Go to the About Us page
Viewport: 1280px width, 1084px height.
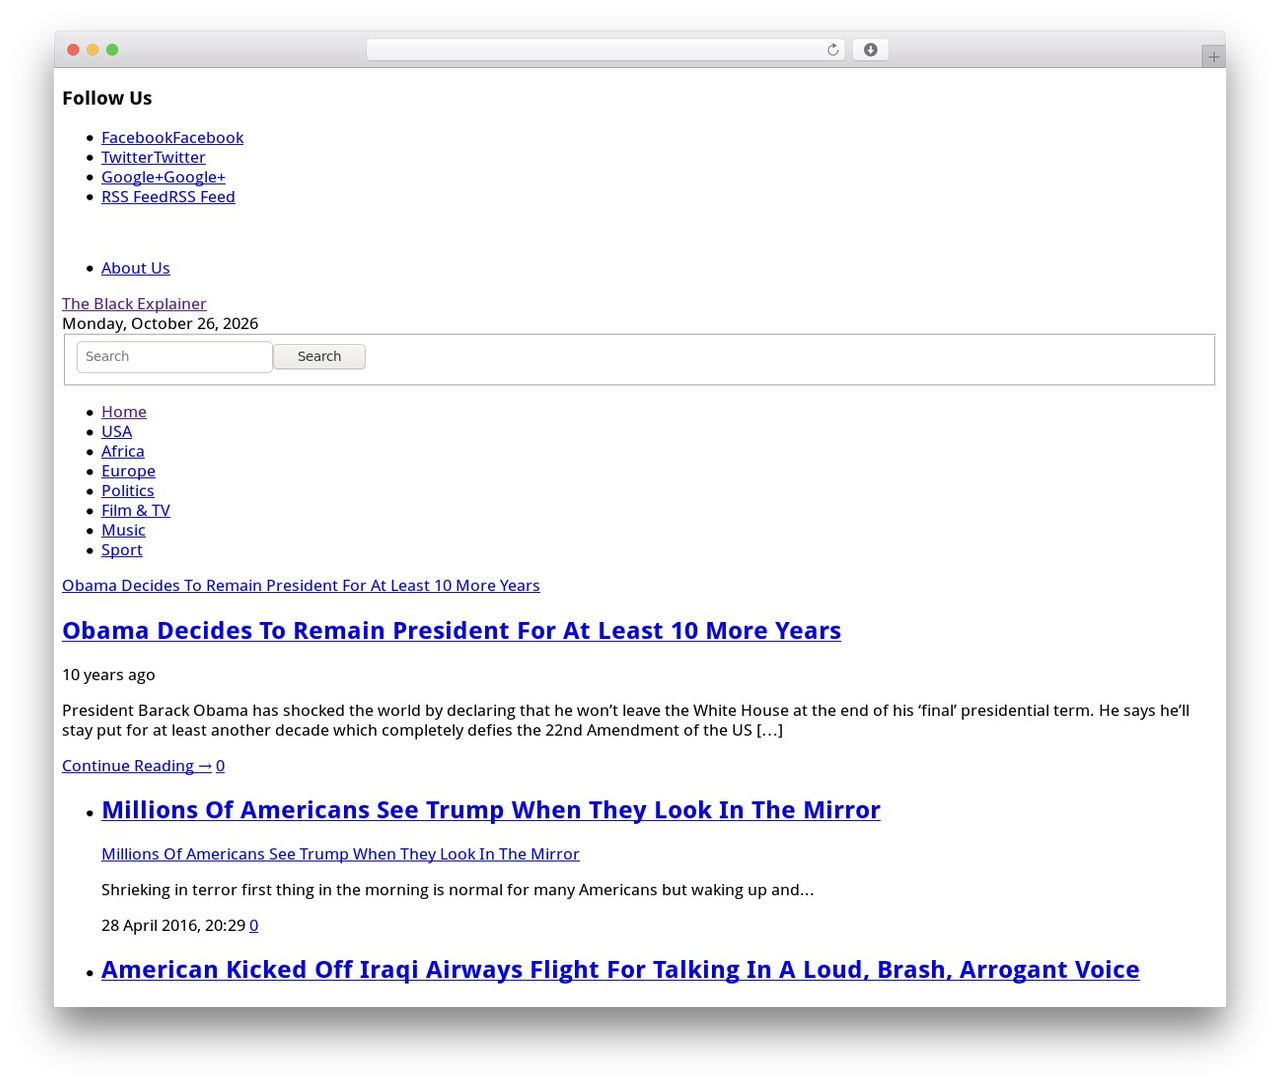pyautogui.click(x=135, y=268)
